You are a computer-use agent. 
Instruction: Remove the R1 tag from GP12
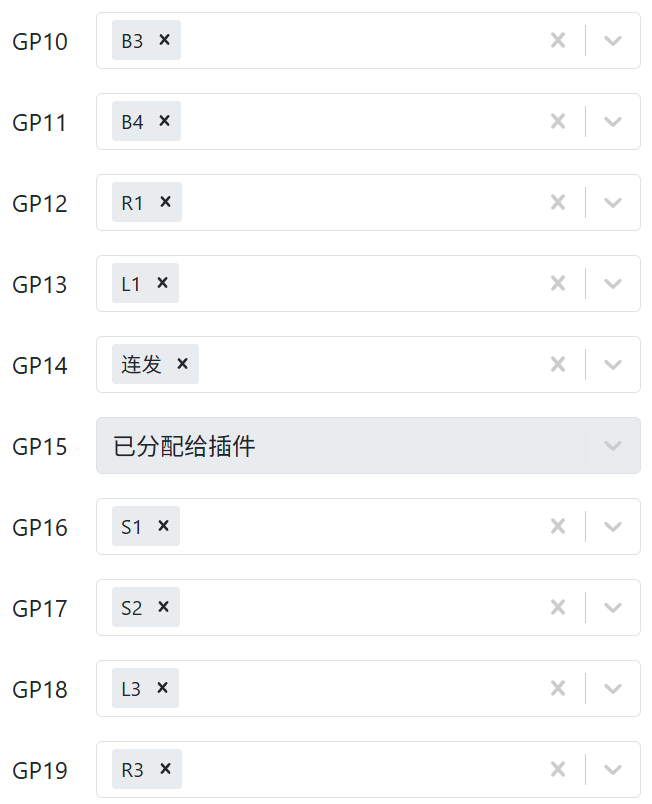click(x=165, y=202)
